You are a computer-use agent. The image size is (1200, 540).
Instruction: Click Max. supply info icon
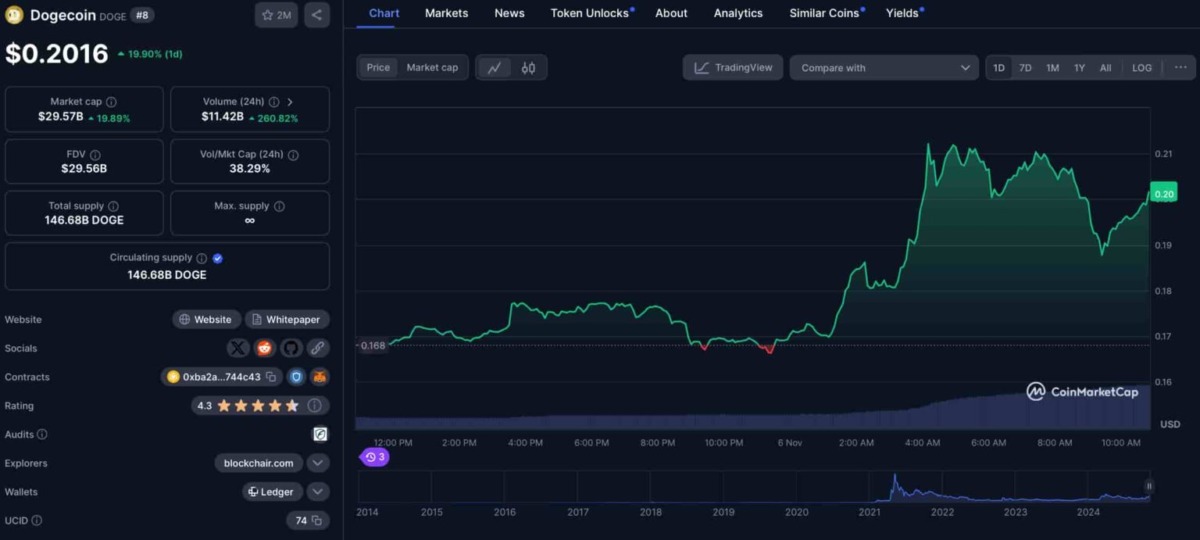point(279,206)
